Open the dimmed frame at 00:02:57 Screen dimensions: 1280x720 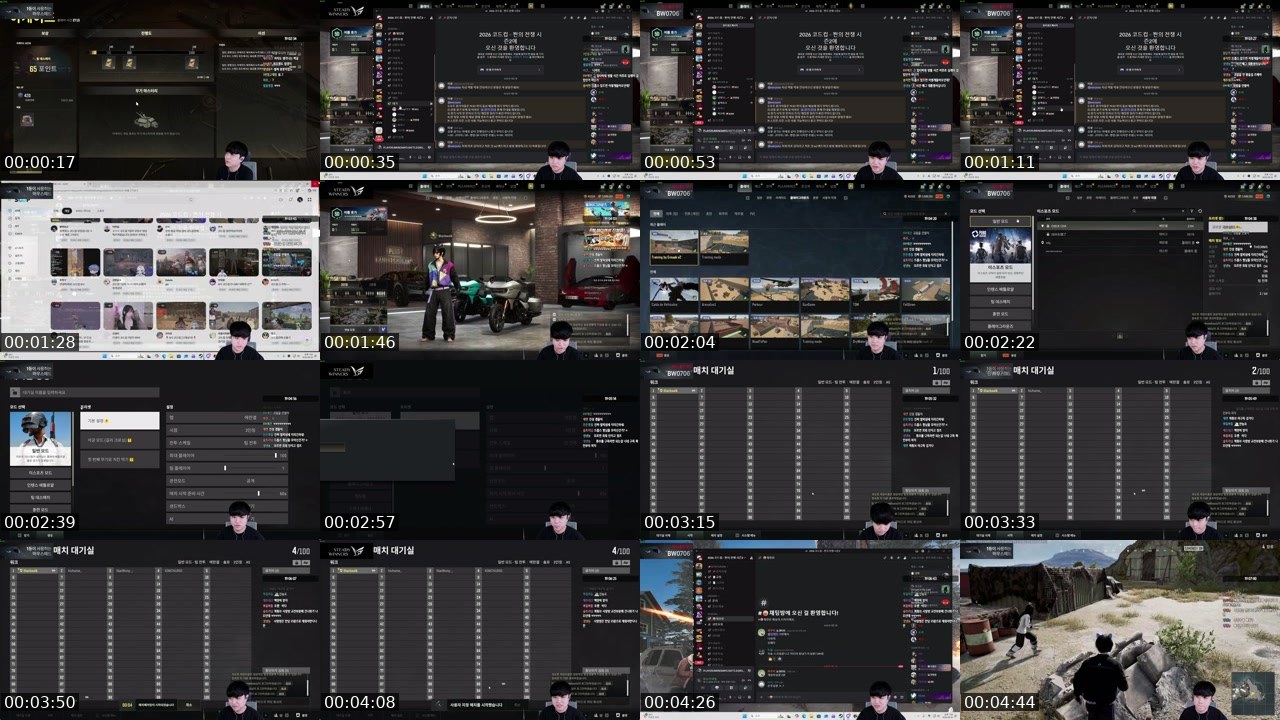pos(480,450)
